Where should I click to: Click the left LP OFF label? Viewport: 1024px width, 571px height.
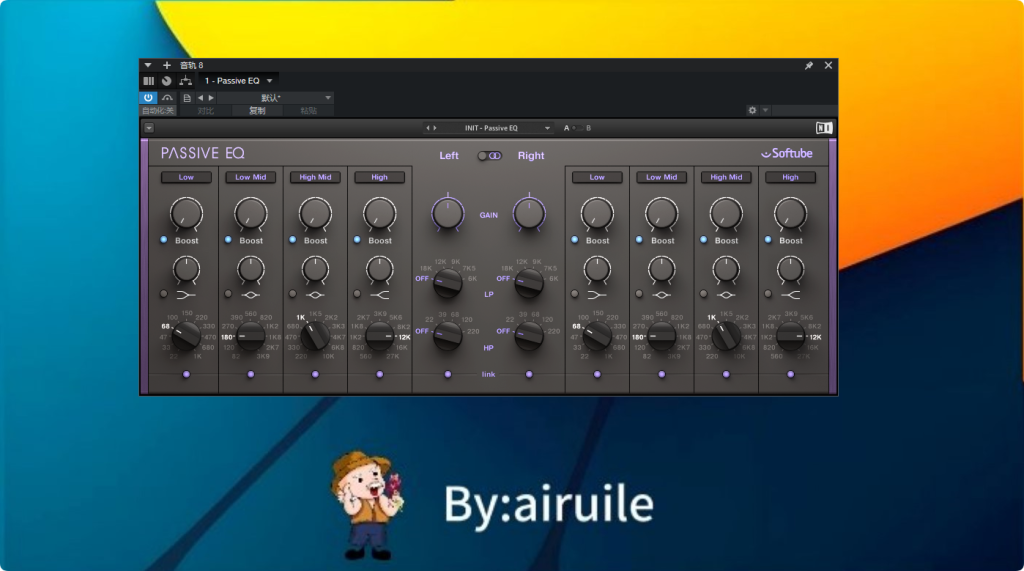click(x=422, y=278)
